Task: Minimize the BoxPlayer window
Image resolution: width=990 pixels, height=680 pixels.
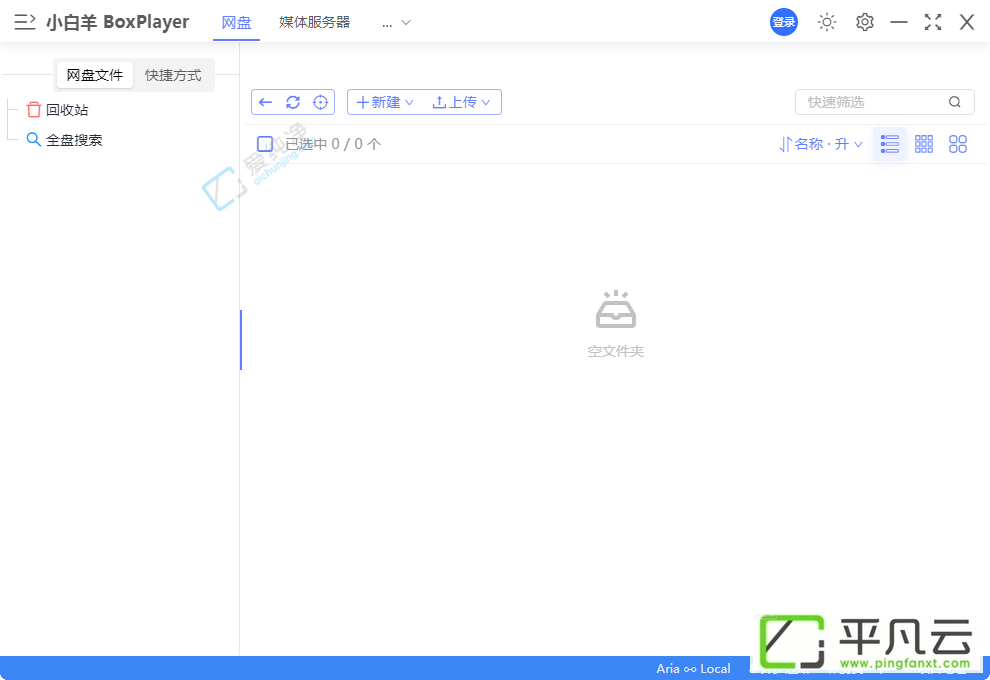Action: pyautogui.click(x=899, y=22)
